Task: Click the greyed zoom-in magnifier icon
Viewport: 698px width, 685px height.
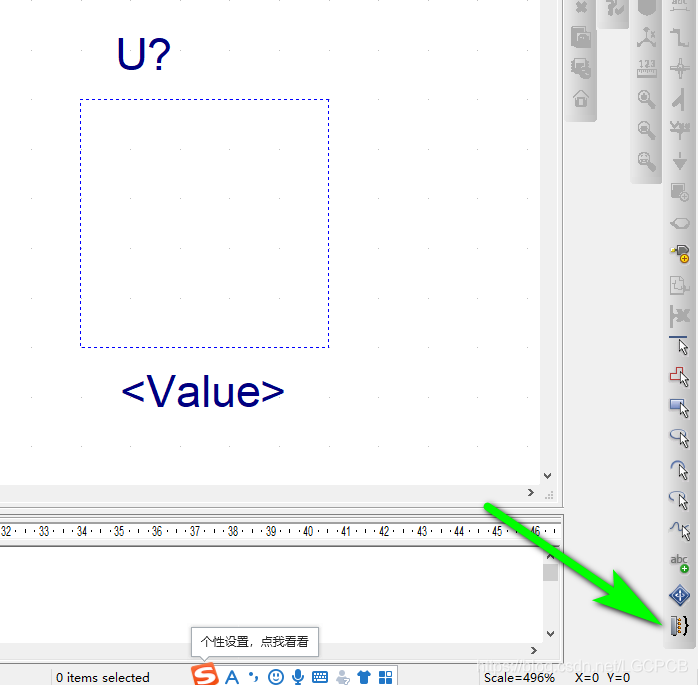Action: 646,99
